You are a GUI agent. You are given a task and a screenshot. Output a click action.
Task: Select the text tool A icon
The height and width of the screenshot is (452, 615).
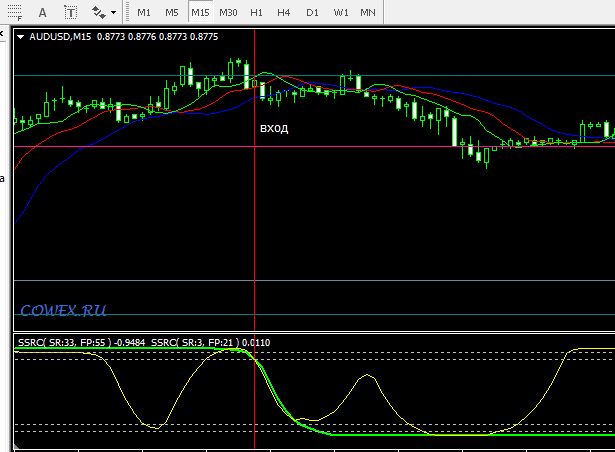[x=42, y=13]
